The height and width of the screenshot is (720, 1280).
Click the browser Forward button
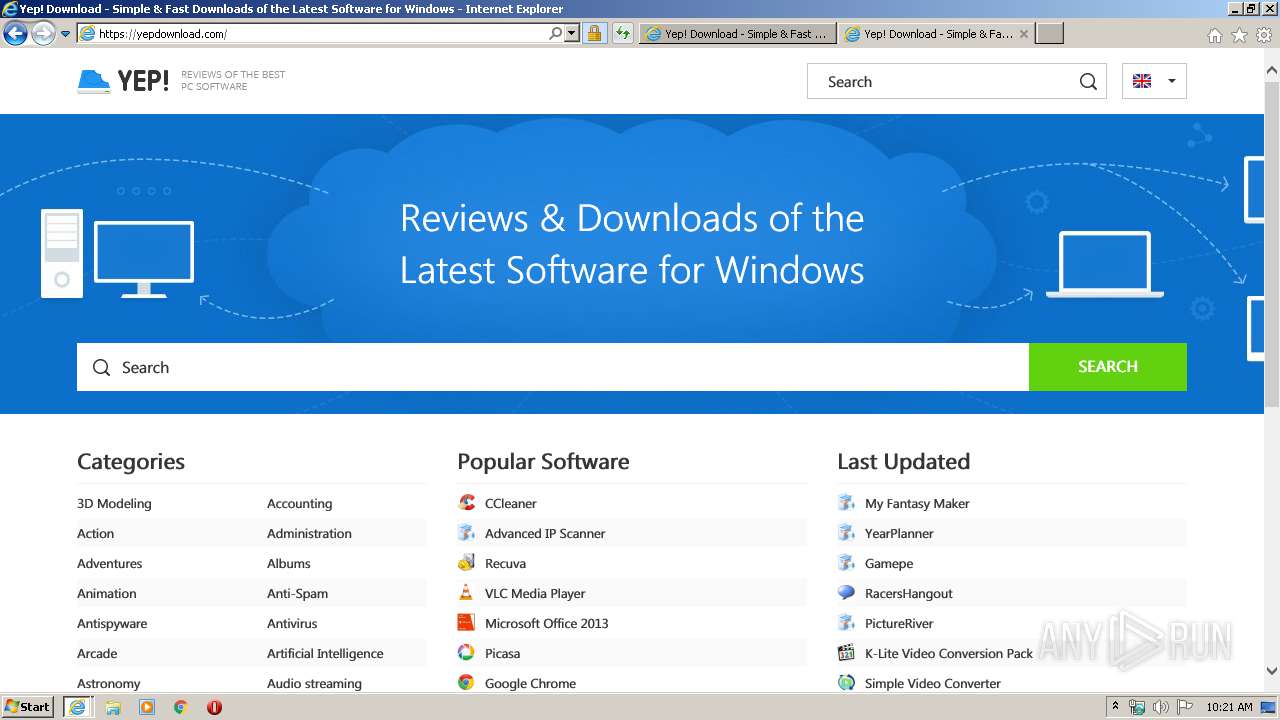pos(43,34)
